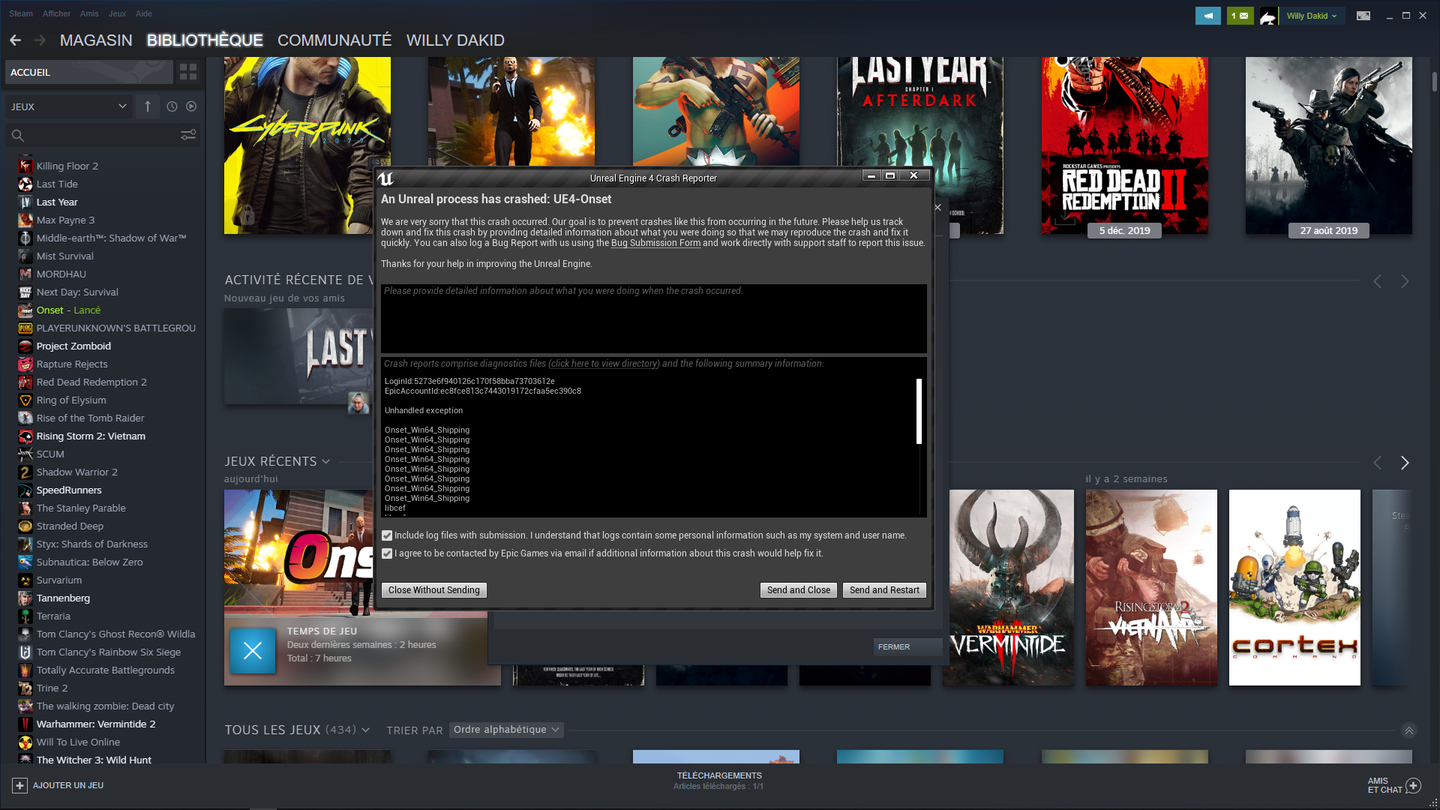The width and height of the screenshot is (1440, 810).
Task: Click the library page vertical scrollbar
Action: pyautogui.click(x=1434, y=82)
